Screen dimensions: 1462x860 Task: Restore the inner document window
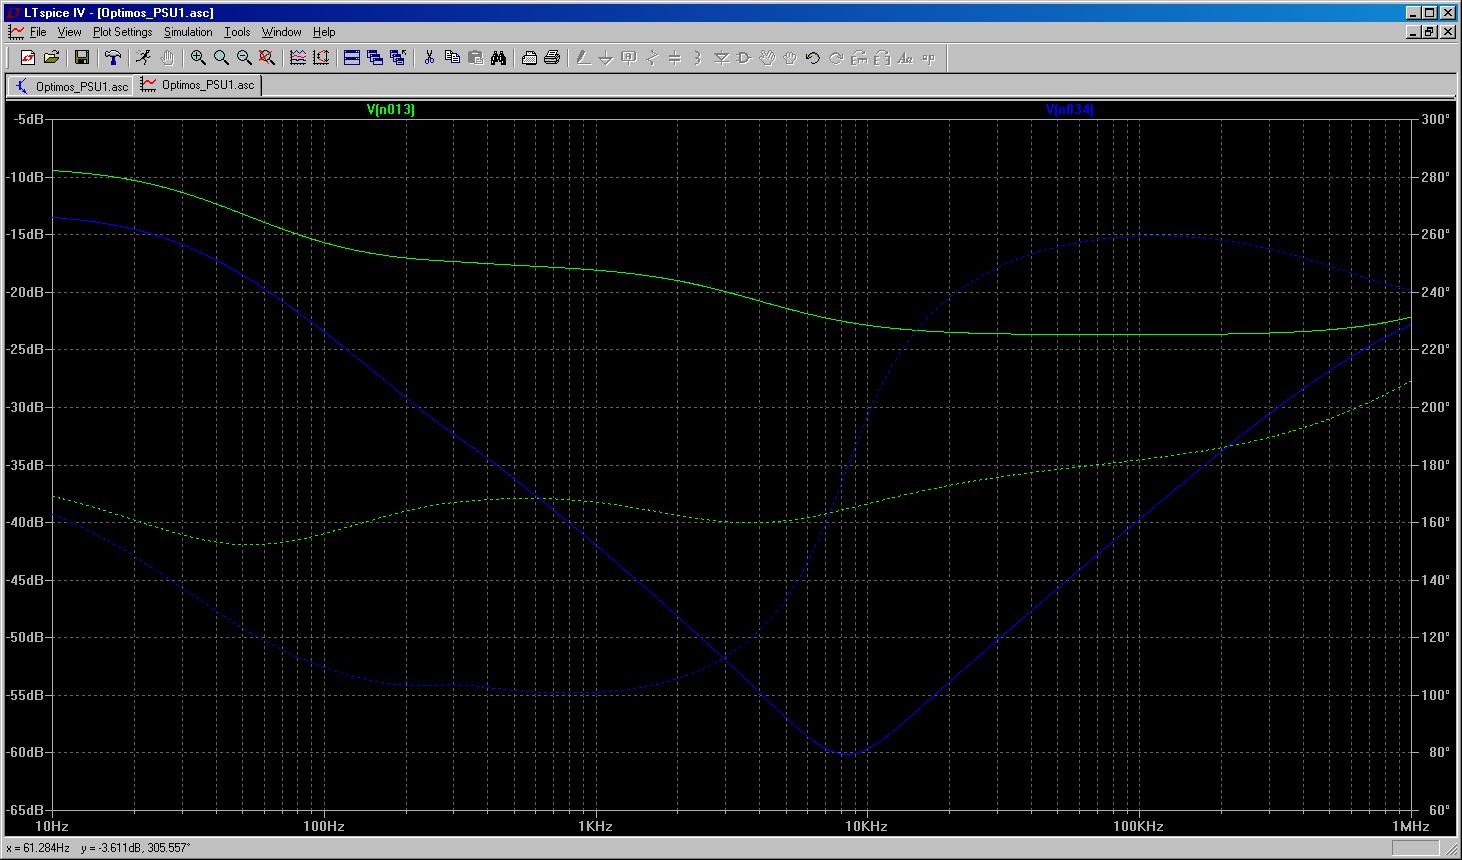coord(1429,32)
